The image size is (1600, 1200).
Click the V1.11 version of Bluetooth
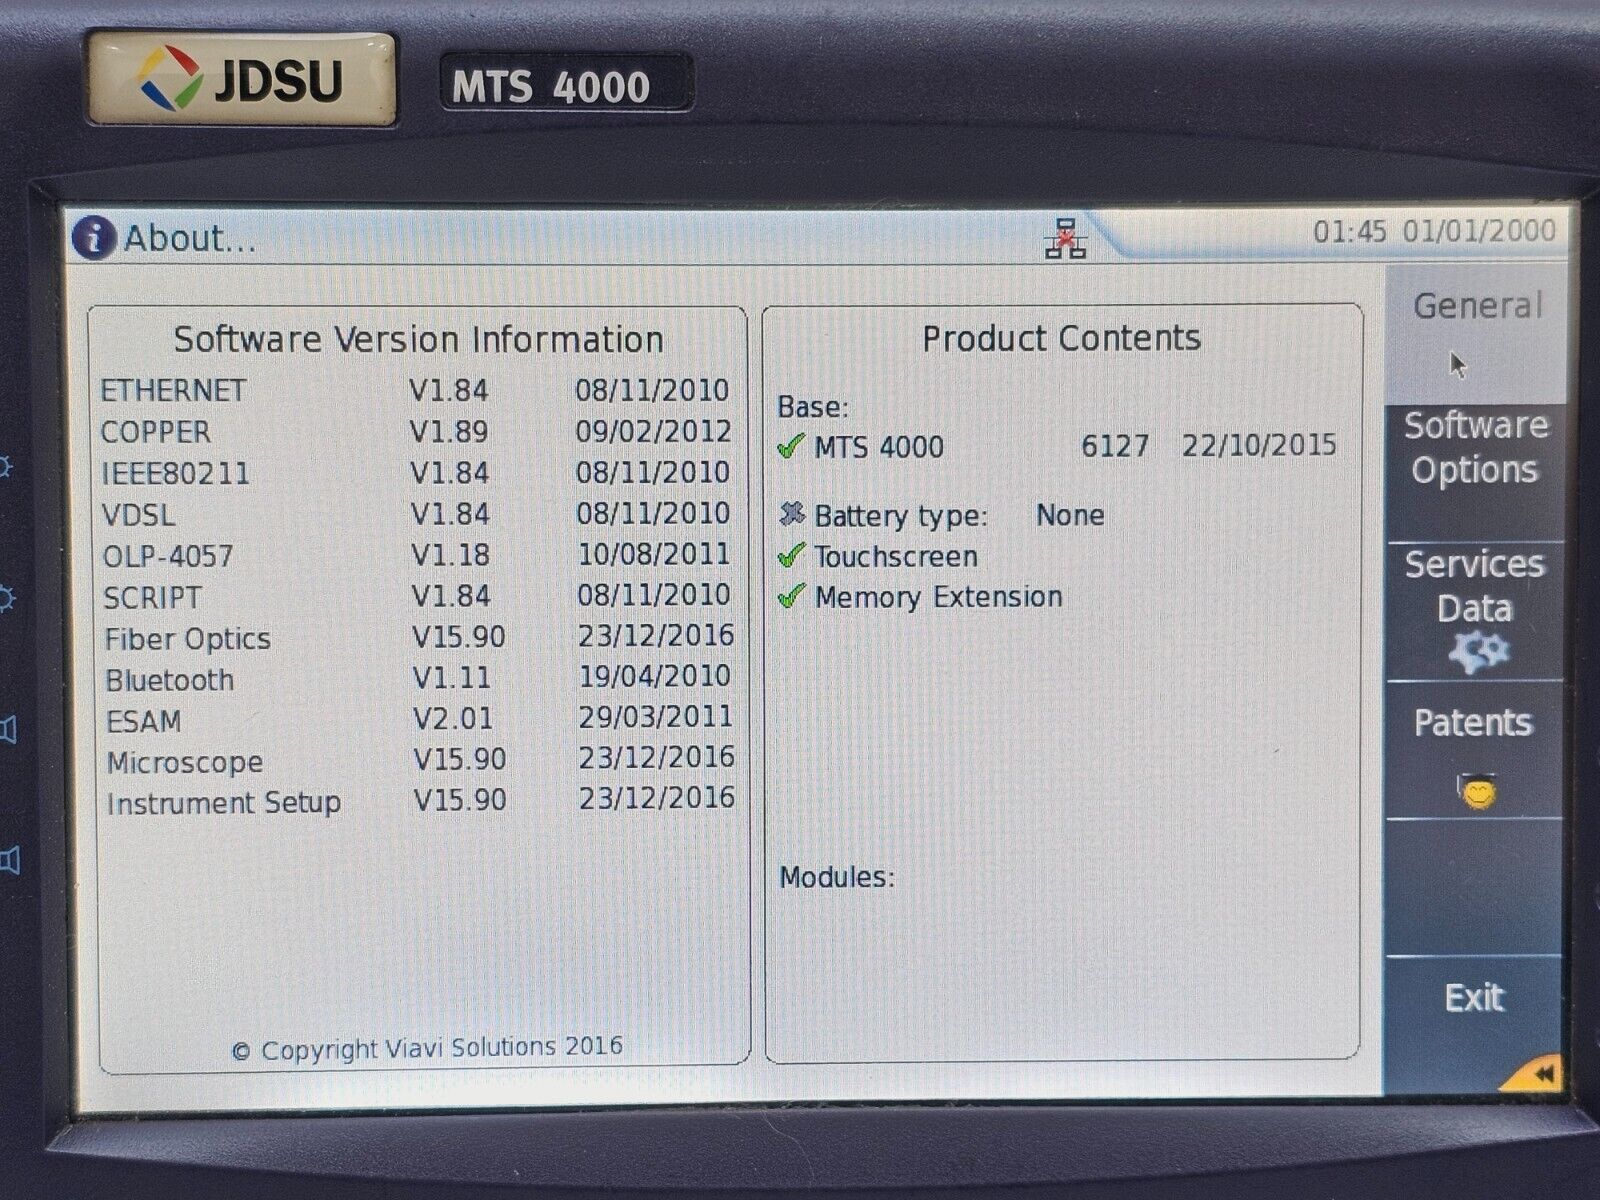pyautogui.click(x=452, y=677)
